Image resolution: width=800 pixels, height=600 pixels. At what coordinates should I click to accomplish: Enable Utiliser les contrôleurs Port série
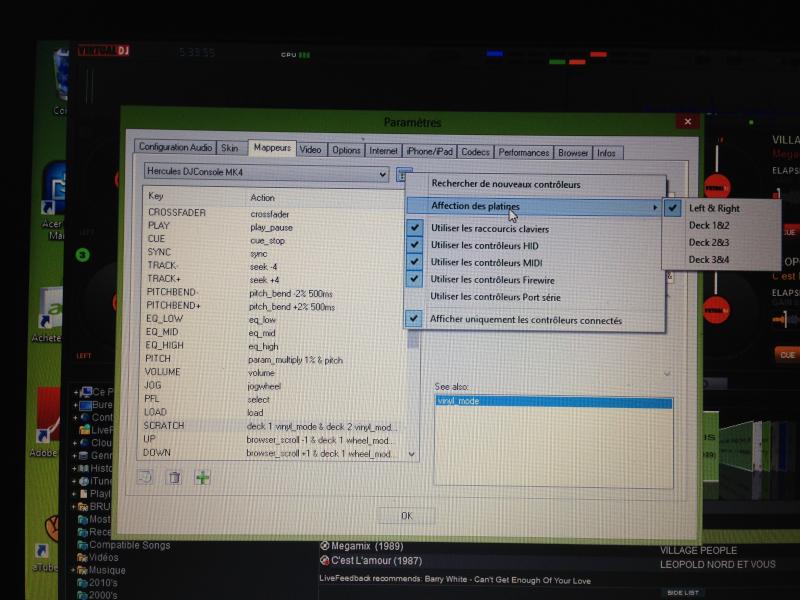click(414, 297)
